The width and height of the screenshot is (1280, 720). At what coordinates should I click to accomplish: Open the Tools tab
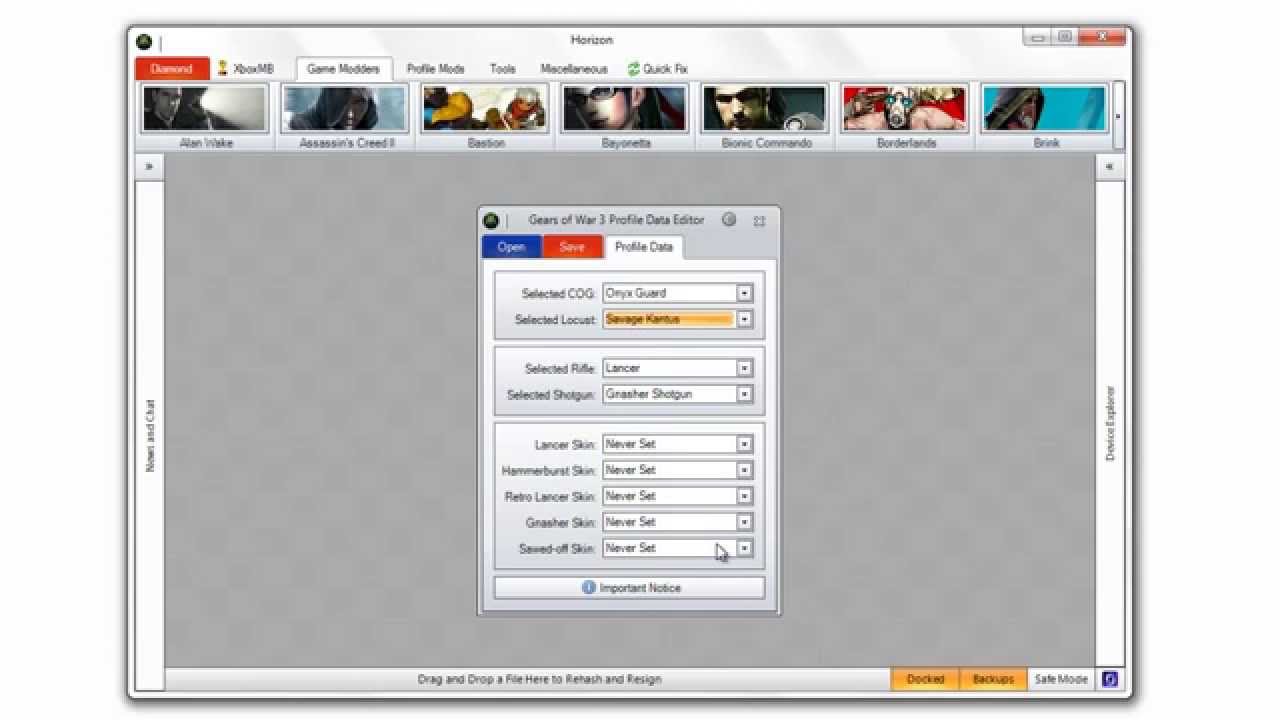[503, 69]
